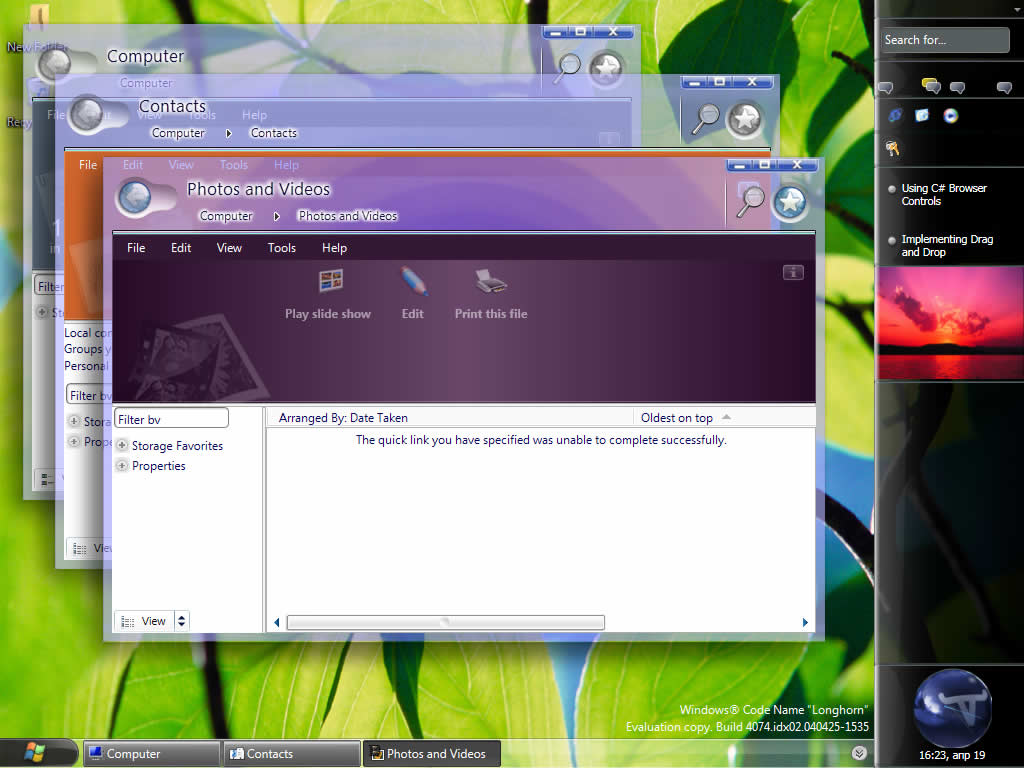
Task: Click the magnifier search icon in Computer window
Action: coord(568,67)
